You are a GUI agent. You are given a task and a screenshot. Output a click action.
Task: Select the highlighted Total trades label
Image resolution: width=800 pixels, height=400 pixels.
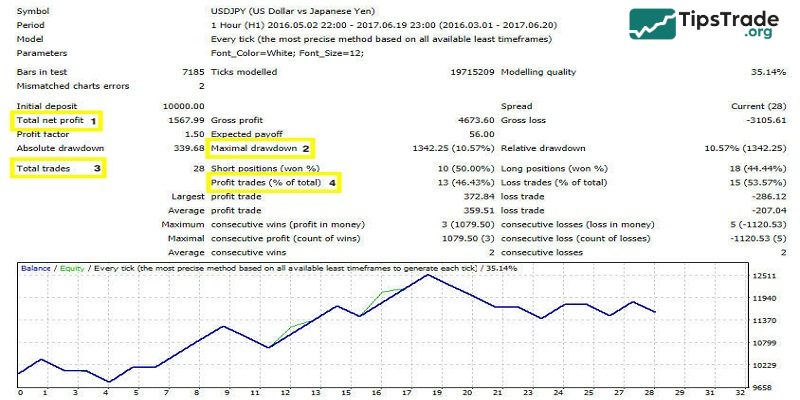tap(46, 169)
